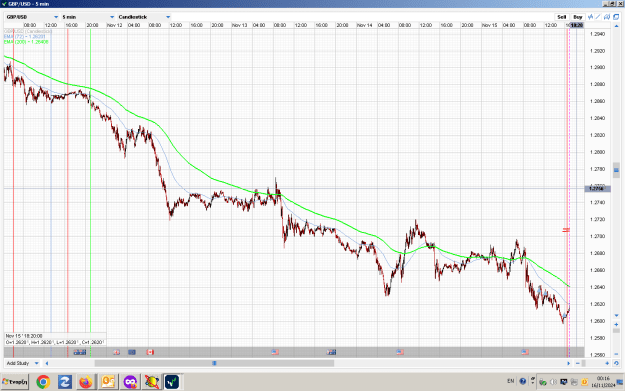Click the horizontal zoom slider handle
This screenshot has height=391, width=625.
click(x=584, y=363)
